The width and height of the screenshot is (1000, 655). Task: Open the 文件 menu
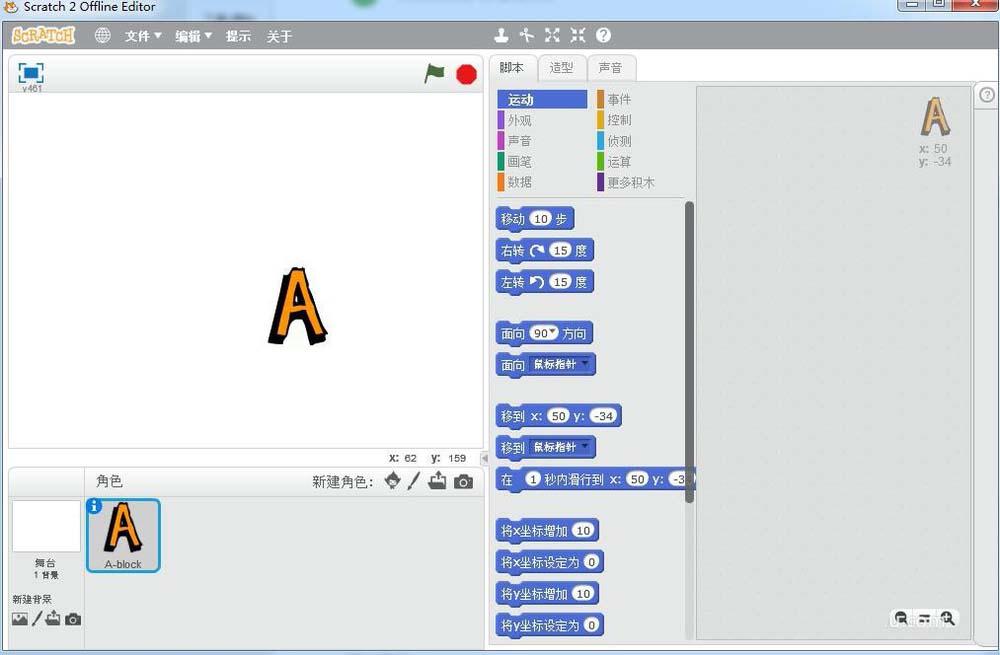(x=142, y=36)
